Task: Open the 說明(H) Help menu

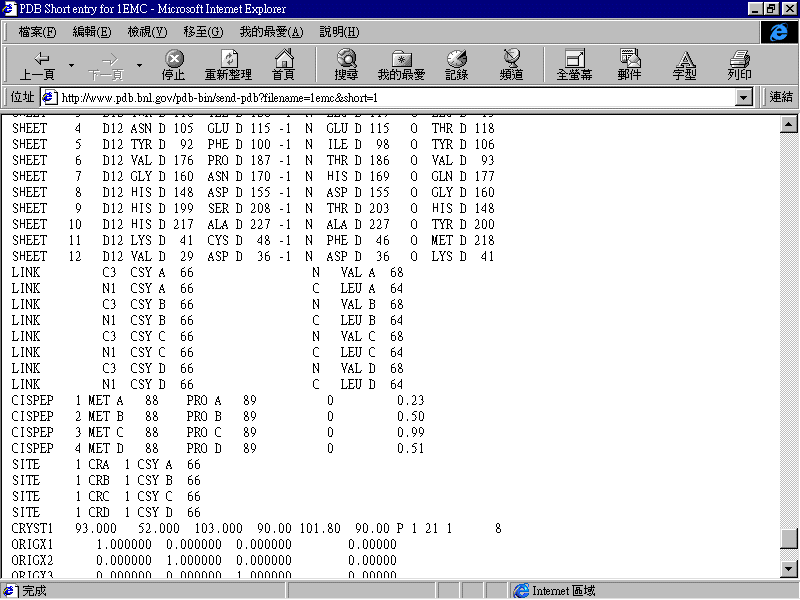Action: coord(339,32)
